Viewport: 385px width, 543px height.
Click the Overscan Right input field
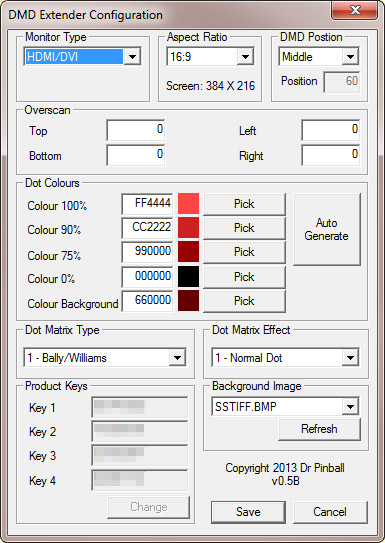330,155
